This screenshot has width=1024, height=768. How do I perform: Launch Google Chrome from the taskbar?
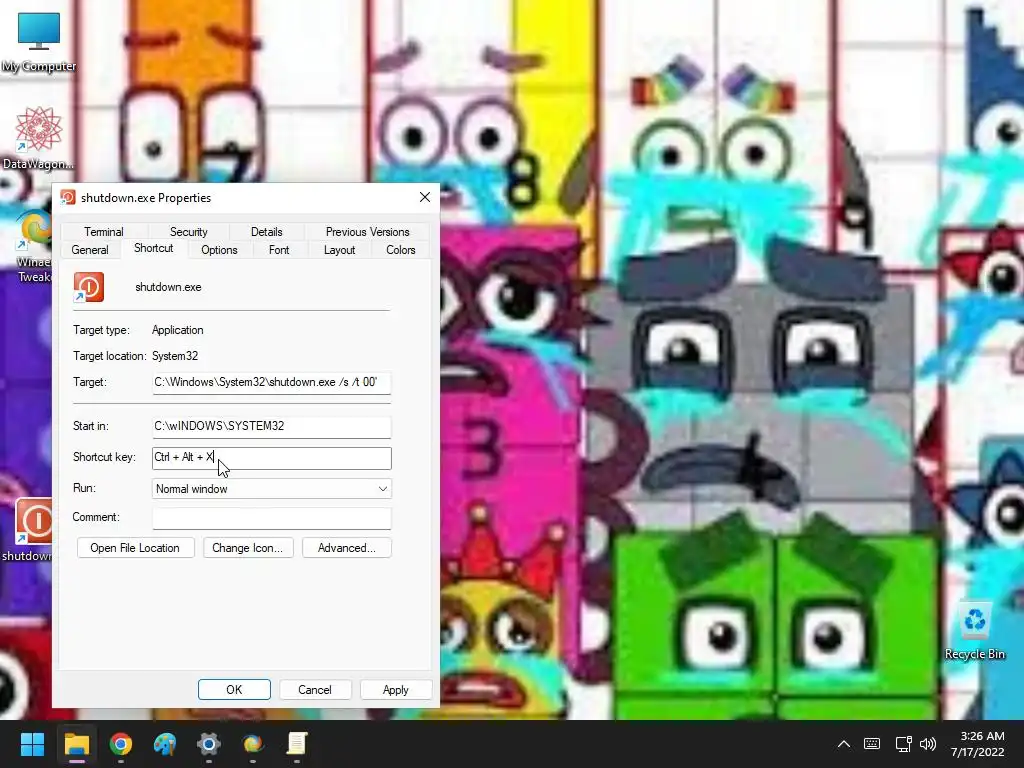pos(121,744)
